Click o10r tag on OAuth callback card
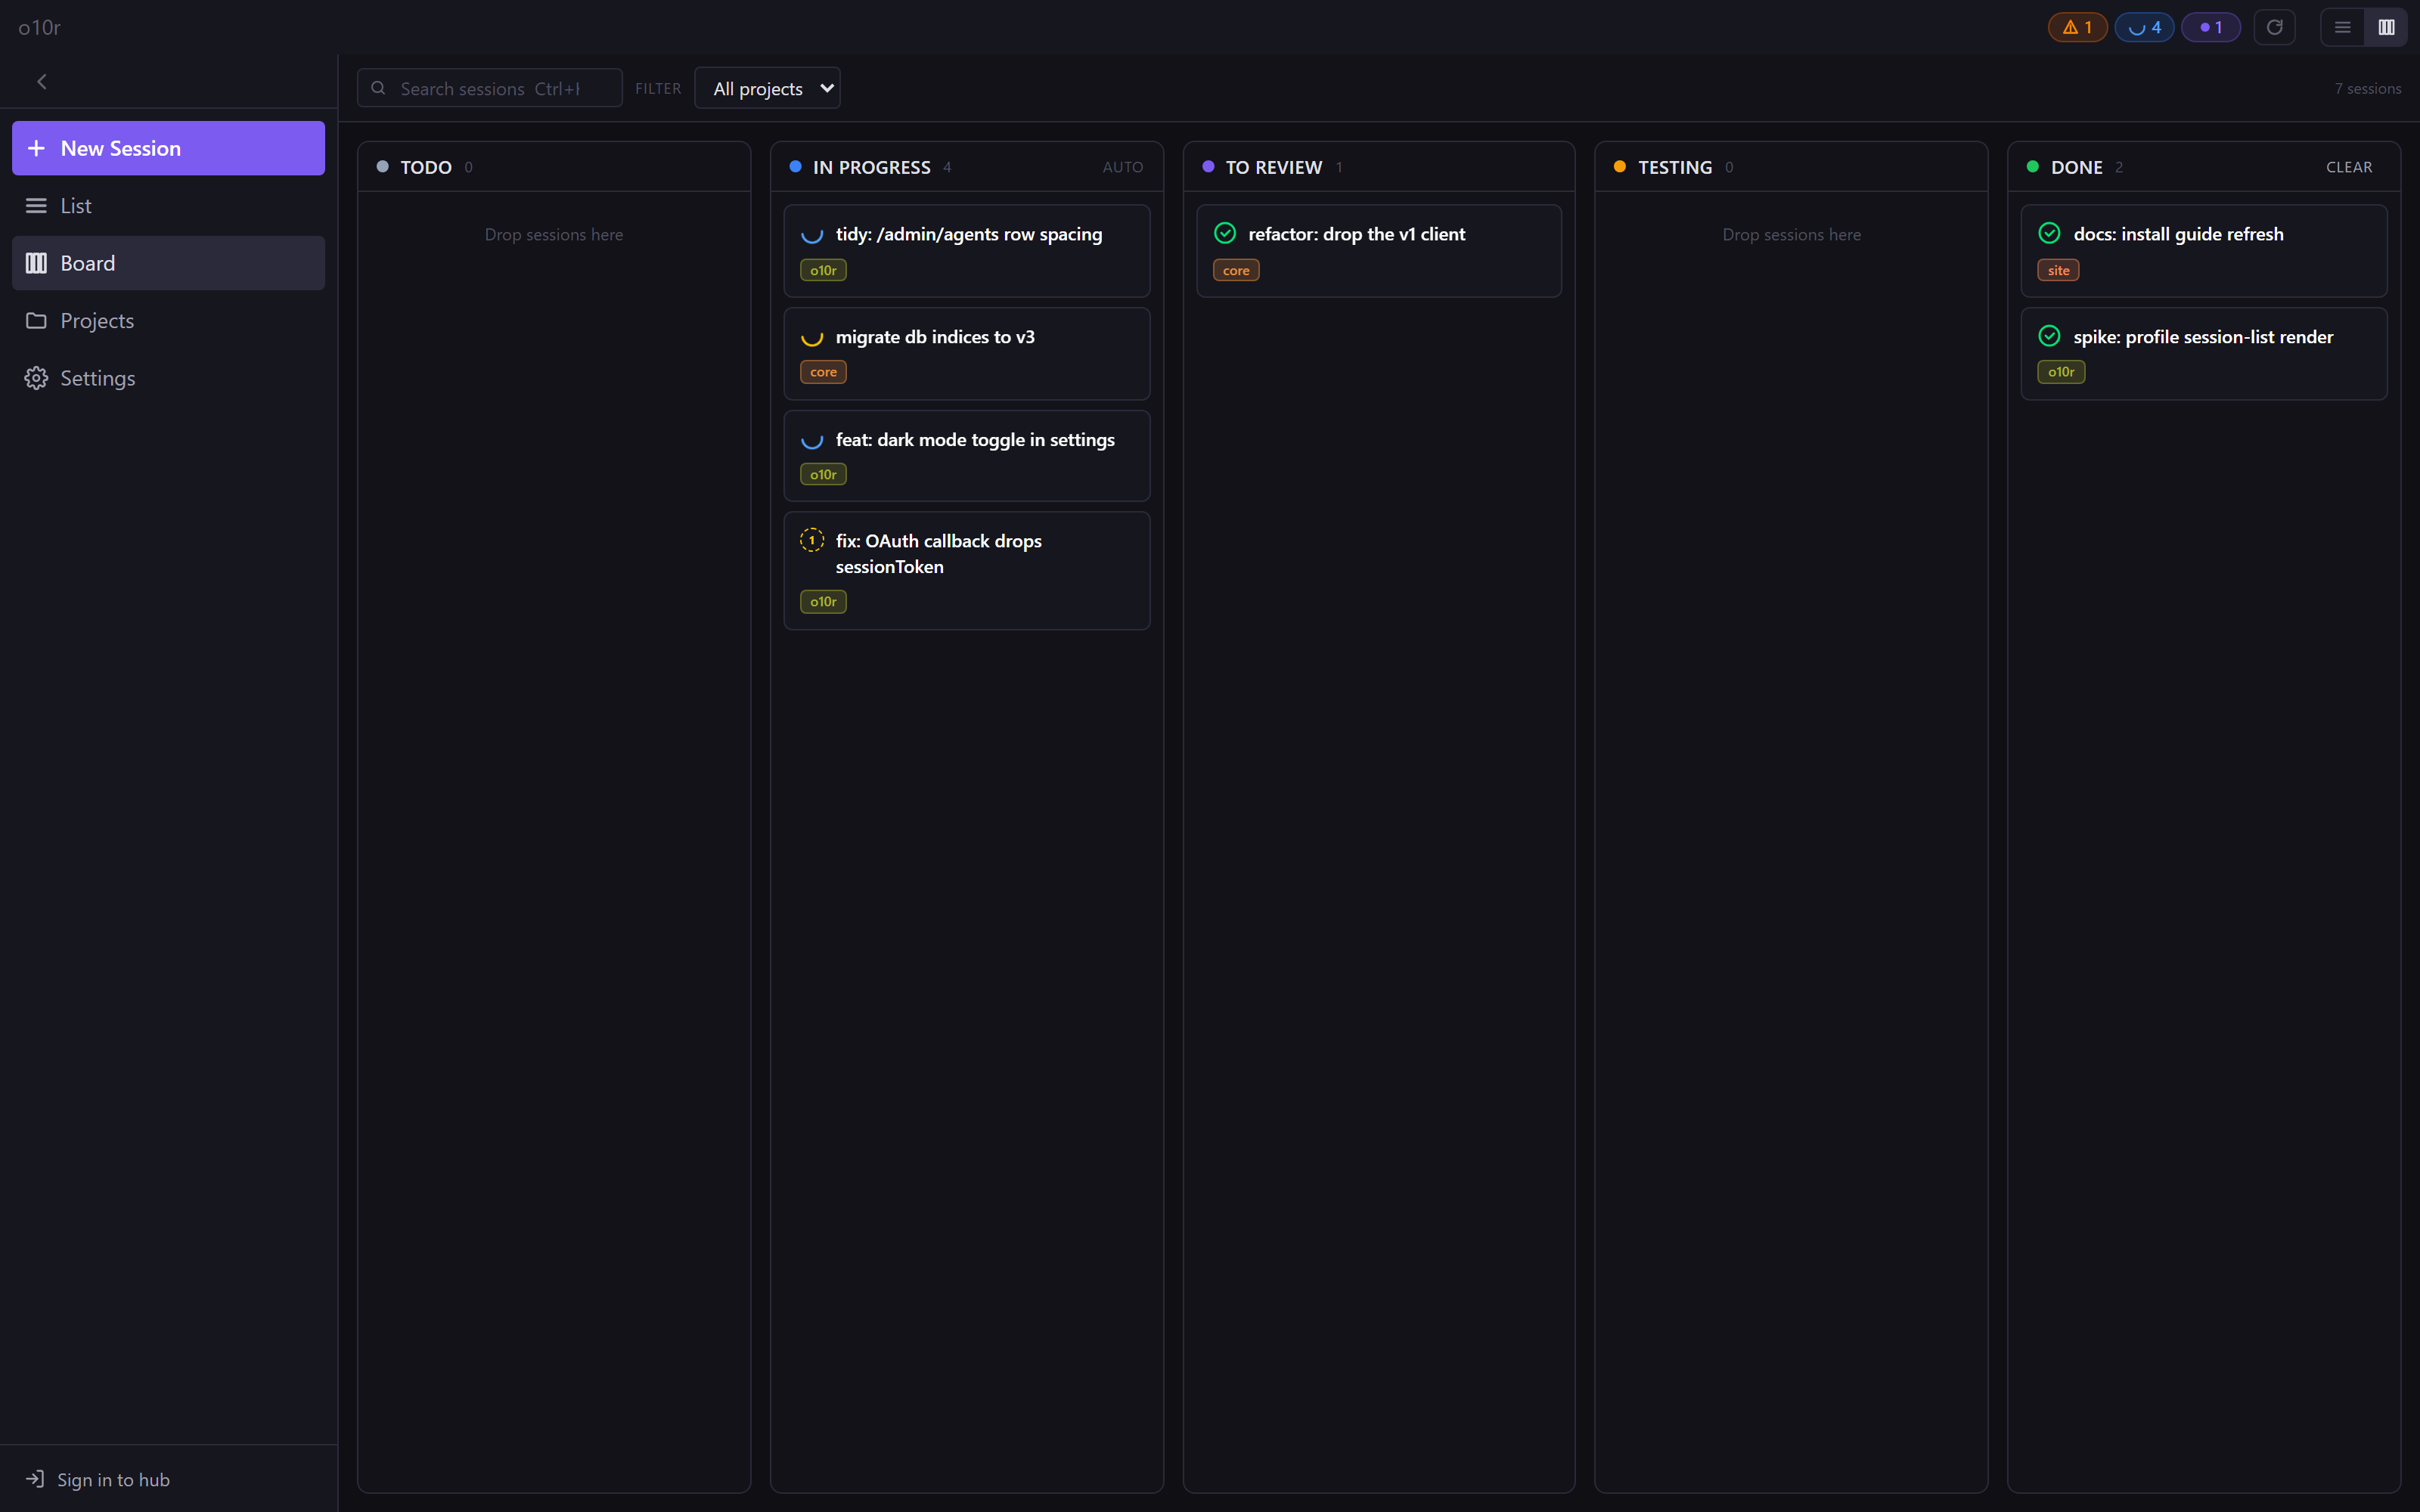Screen dimensions: 2420x1512 [x=823, y=601]
